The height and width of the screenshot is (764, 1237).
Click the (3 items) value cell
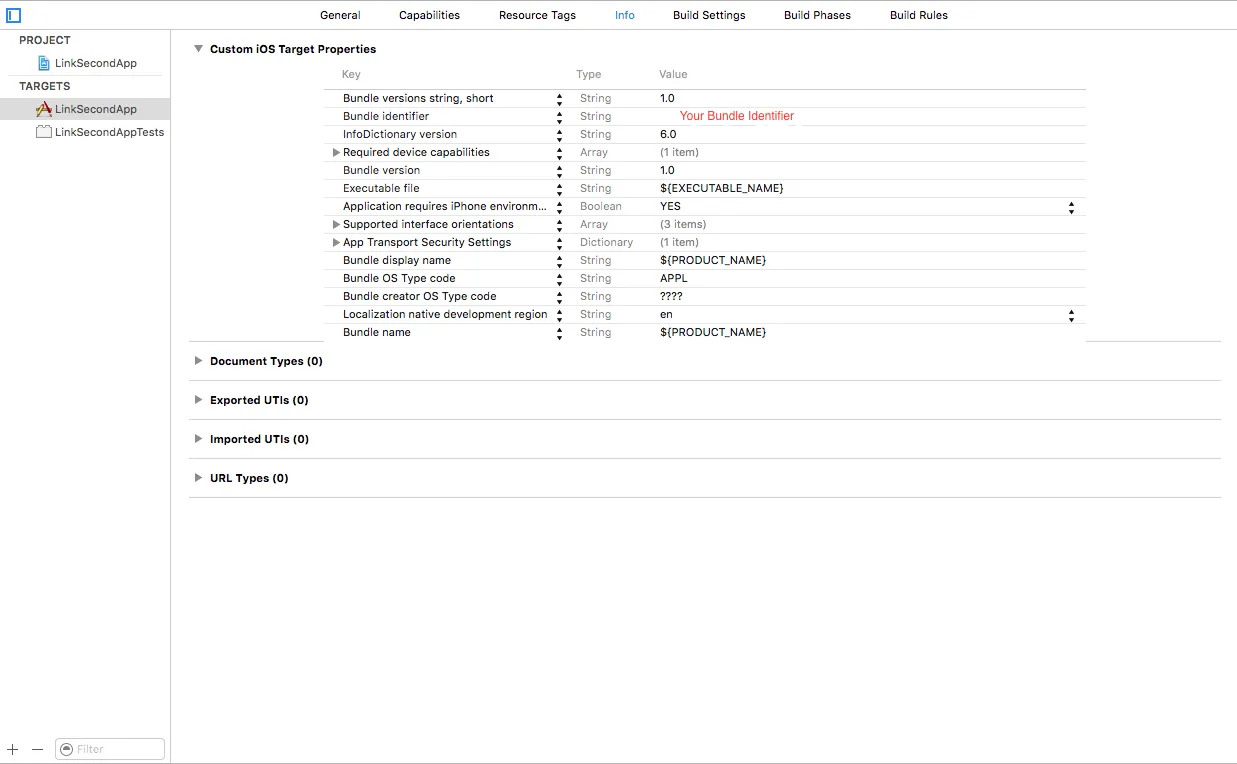click(683, 224)
